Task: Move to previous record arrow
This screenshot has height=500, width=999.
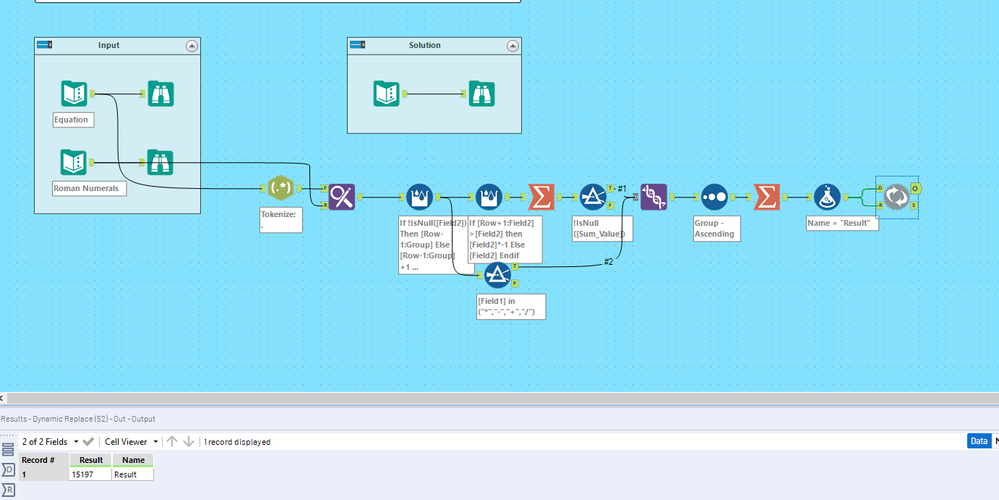Action: coord(172,441)
